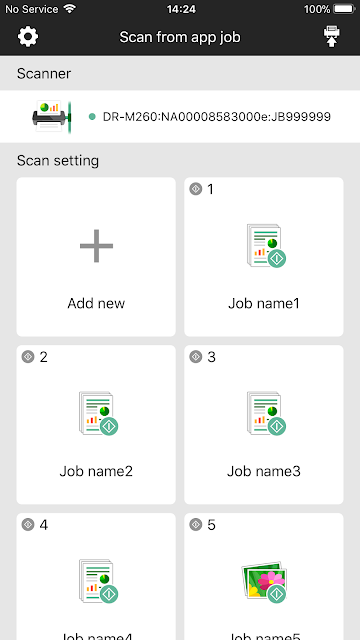Tap the plus icon to add new
Viewport: 360px width, 640px height.
[96, 246]
